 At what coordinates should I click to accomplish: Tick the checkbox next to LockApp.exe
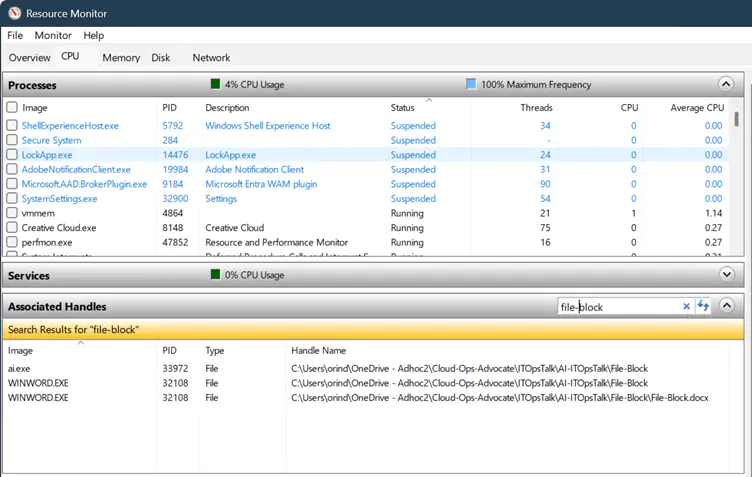point(12,155)
